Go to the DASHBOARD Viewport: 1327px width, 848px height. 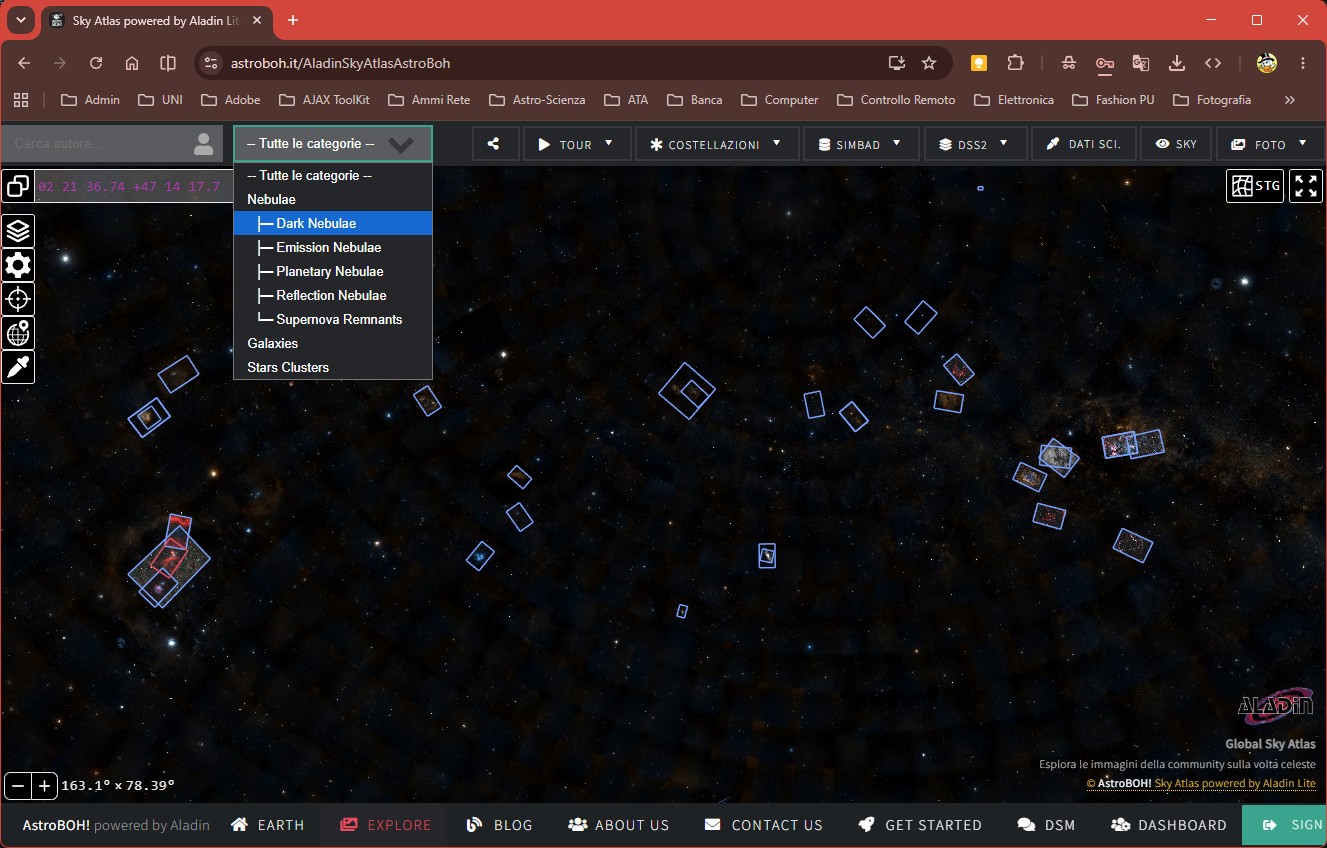[1169, 825]
